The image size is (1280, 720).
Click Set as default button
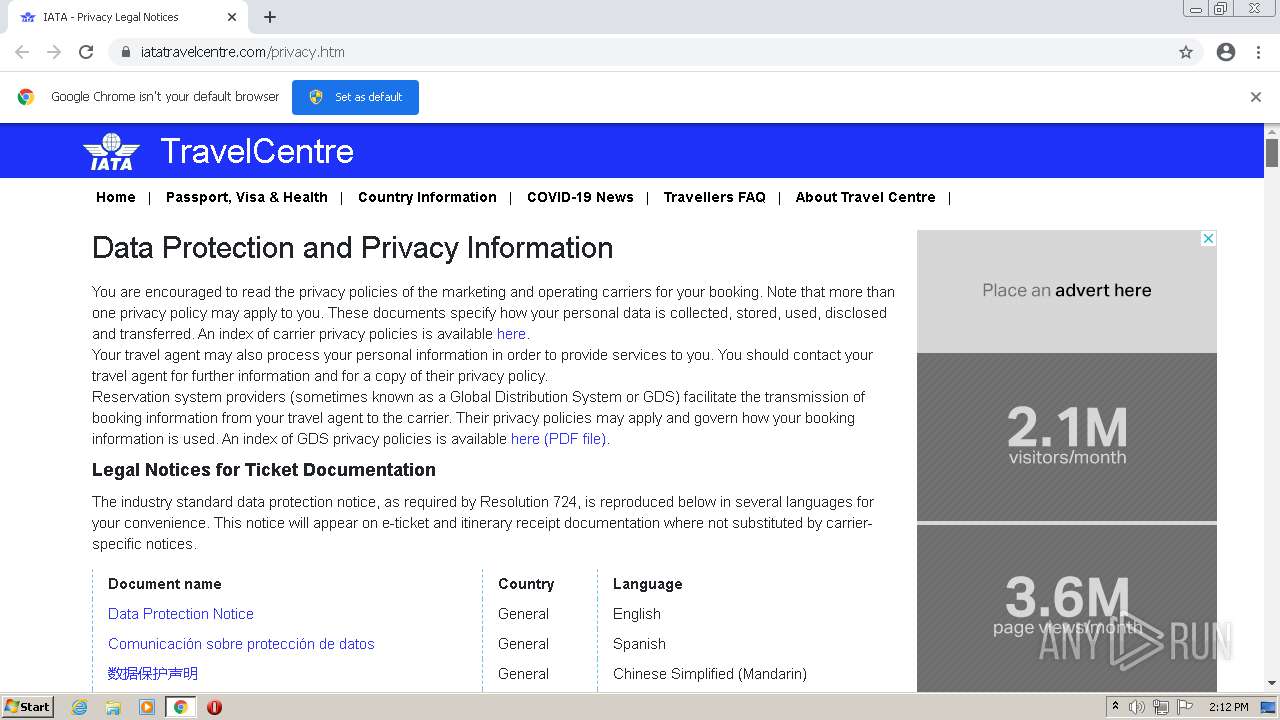(x=355, y=97)
